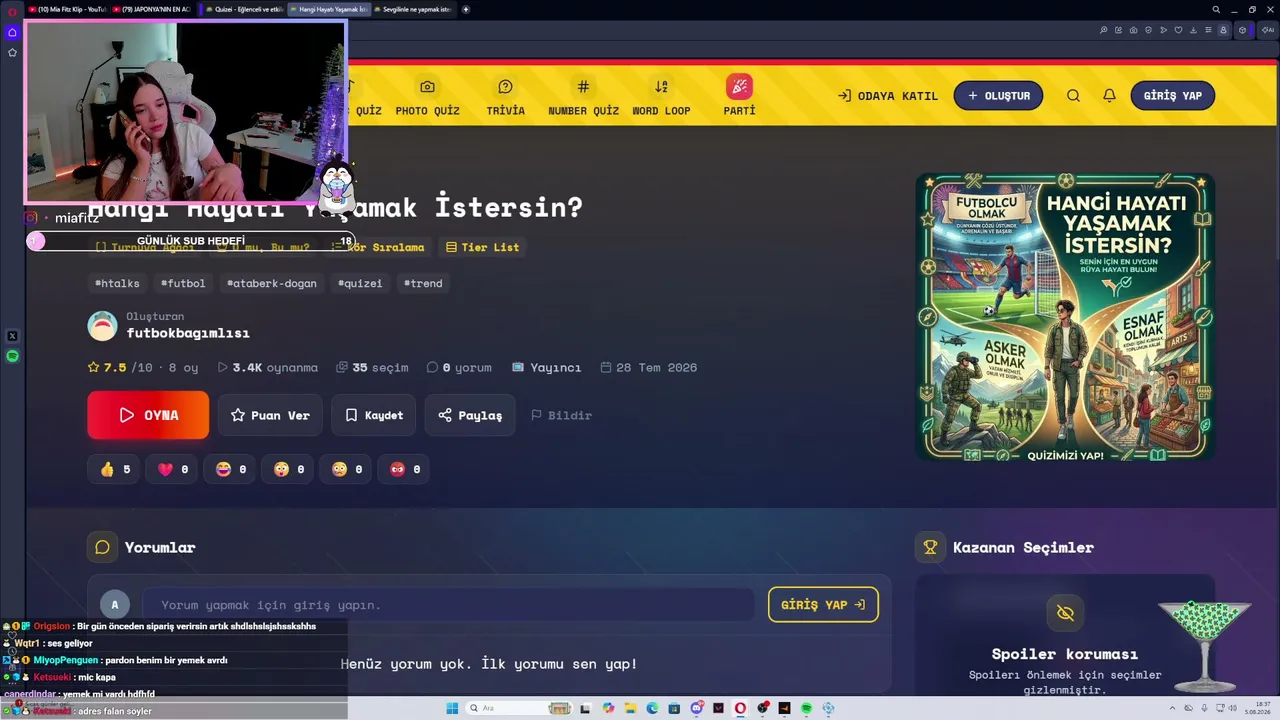Switch to the Sevgilinle ne yapmak tab
Viewport: 1280px width, 720px height.
[413, 9]
